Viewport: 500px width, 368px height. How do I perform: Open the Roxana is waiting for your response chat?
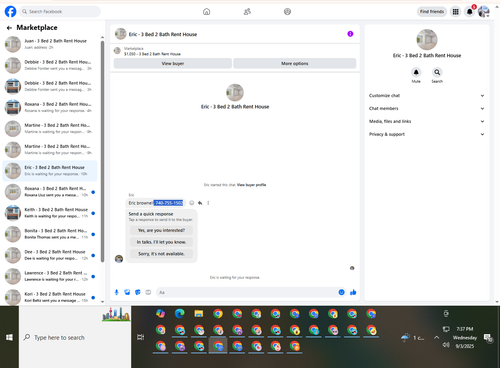[x=50, y=107]
